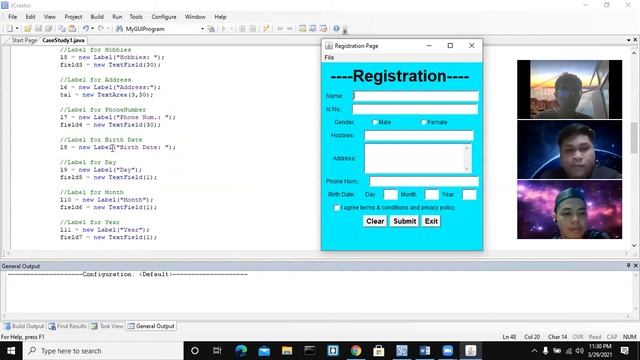The image size is (640, 360).
Task: Click the Paste toolbar icon
Action: 72,29
